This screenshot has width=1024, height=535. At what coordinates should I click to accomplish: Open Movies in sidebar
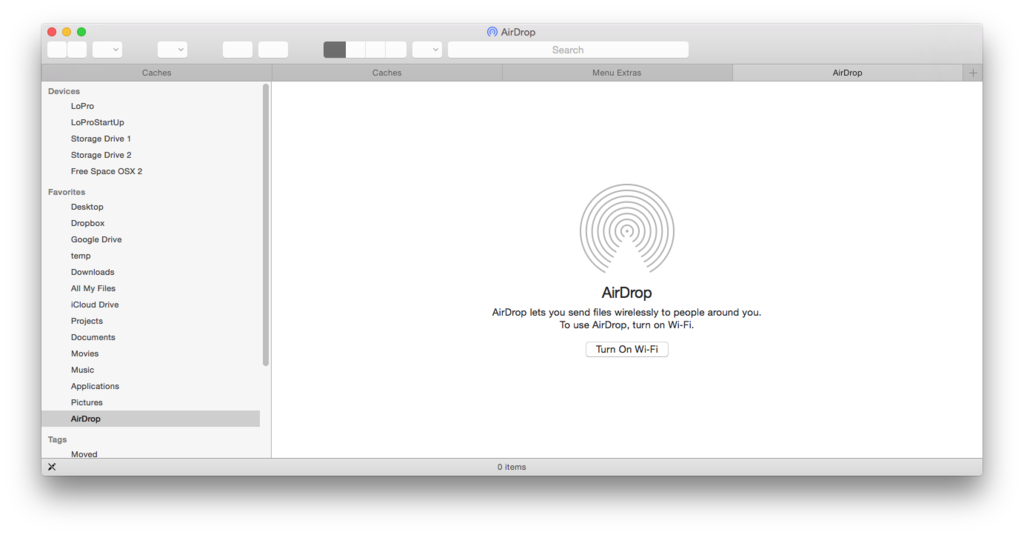pos(84,353)
